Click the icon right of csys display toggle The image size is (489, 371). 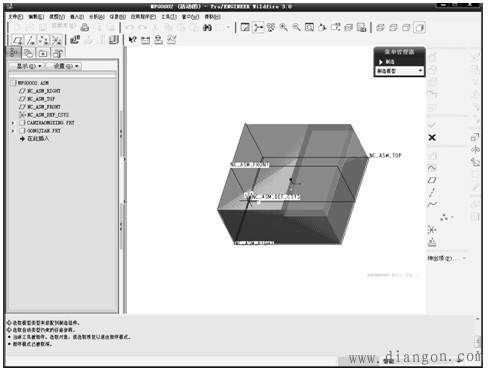[75, 40]
